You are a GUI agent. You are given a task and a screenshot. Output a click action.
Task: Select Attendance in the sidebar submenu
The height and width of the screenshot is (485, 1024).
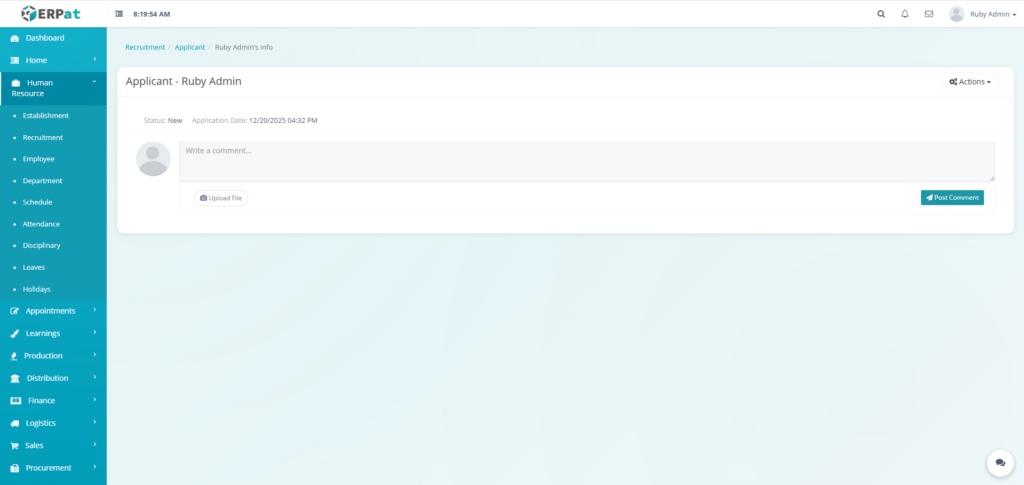41,224
